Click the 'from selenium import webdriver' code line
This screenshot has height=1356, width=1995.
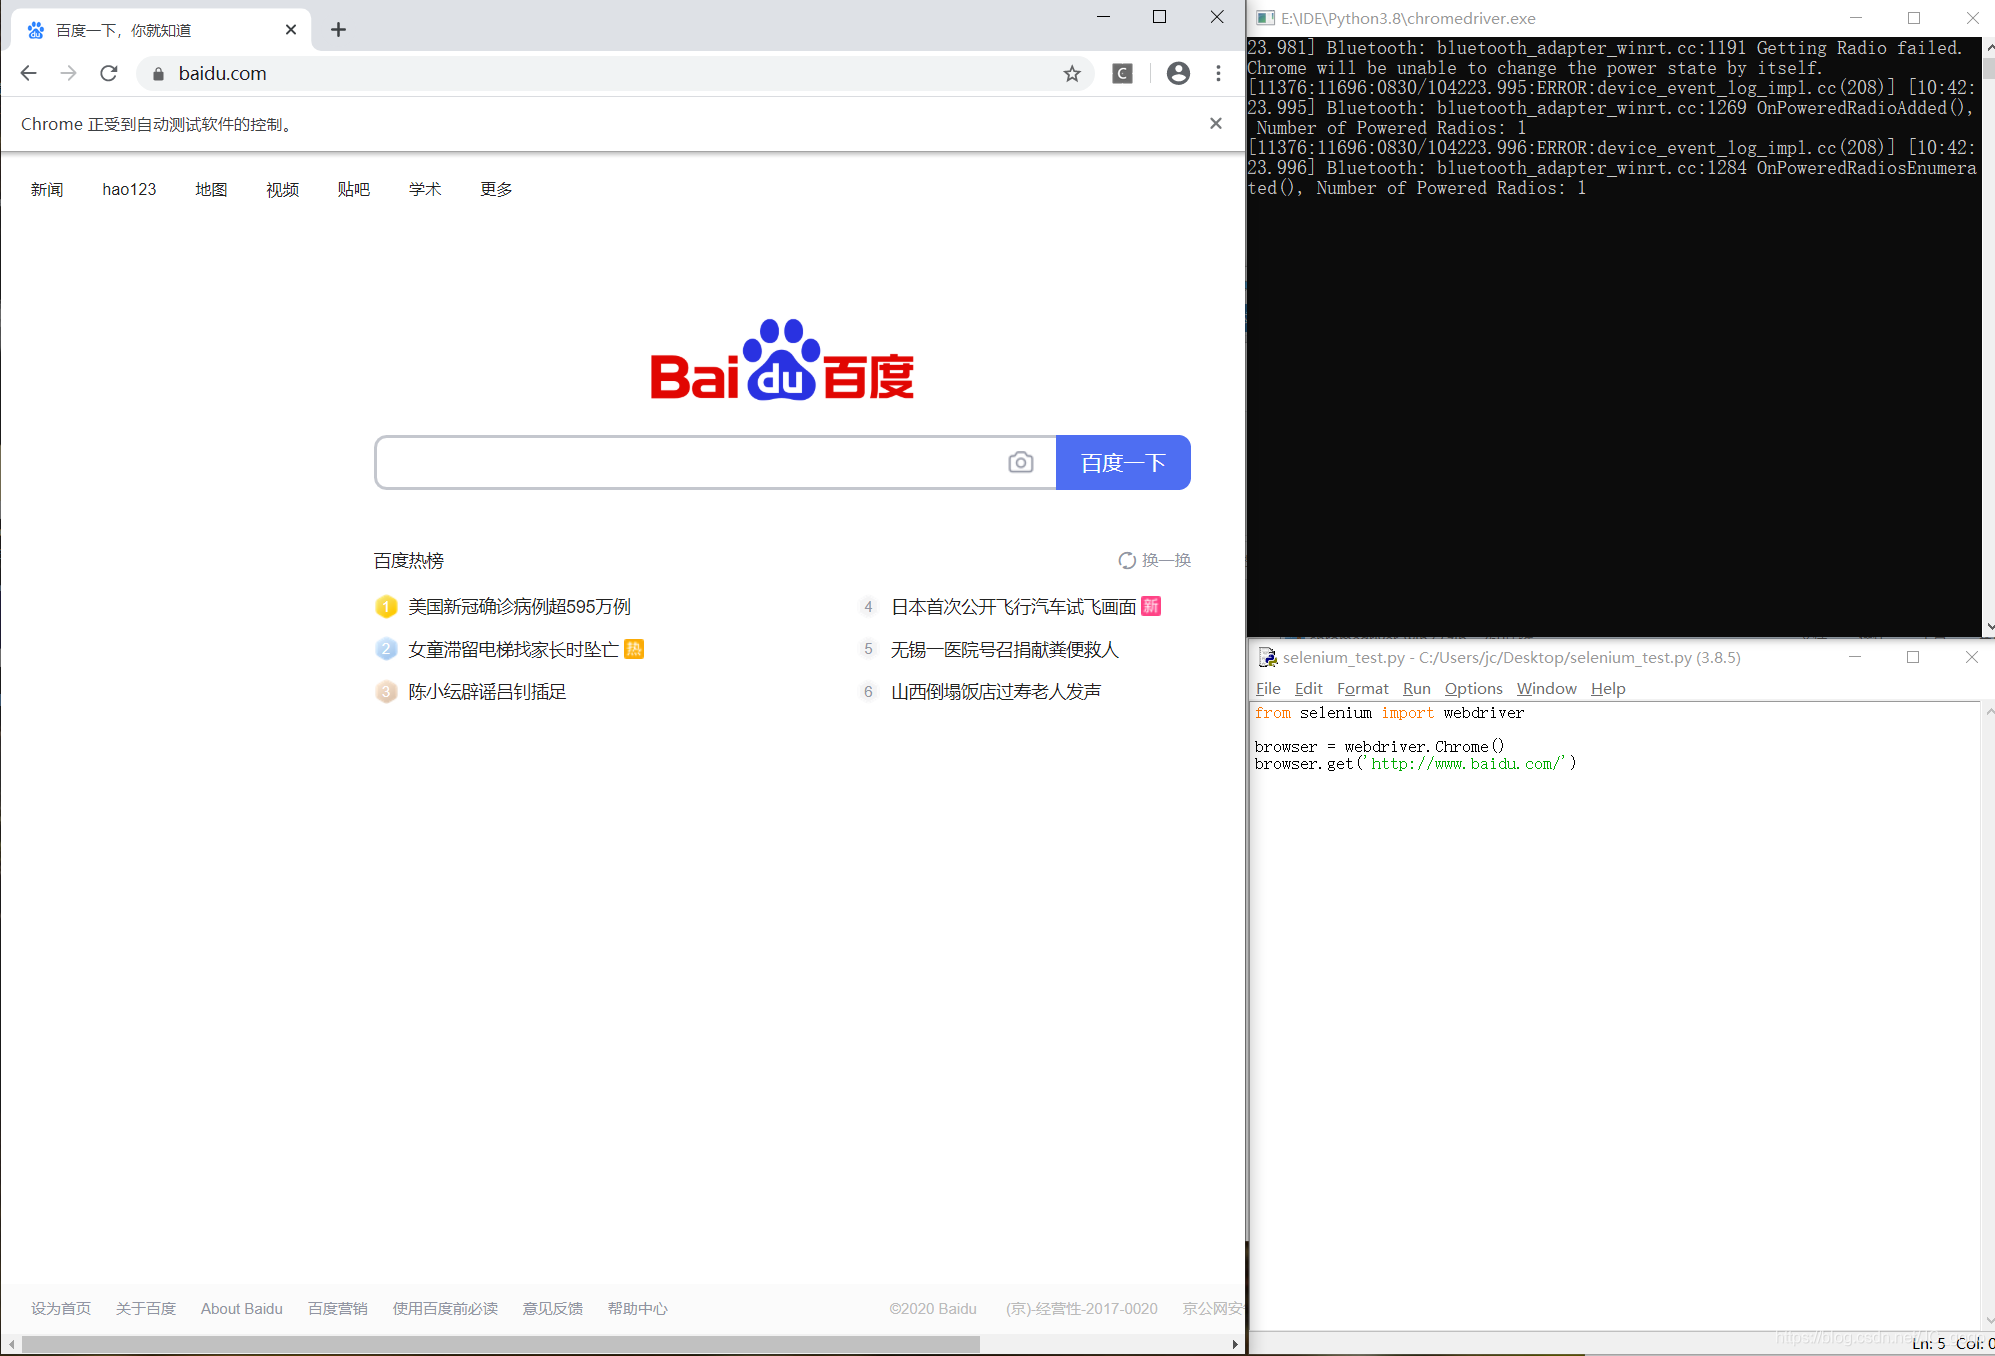point(1389,713)
